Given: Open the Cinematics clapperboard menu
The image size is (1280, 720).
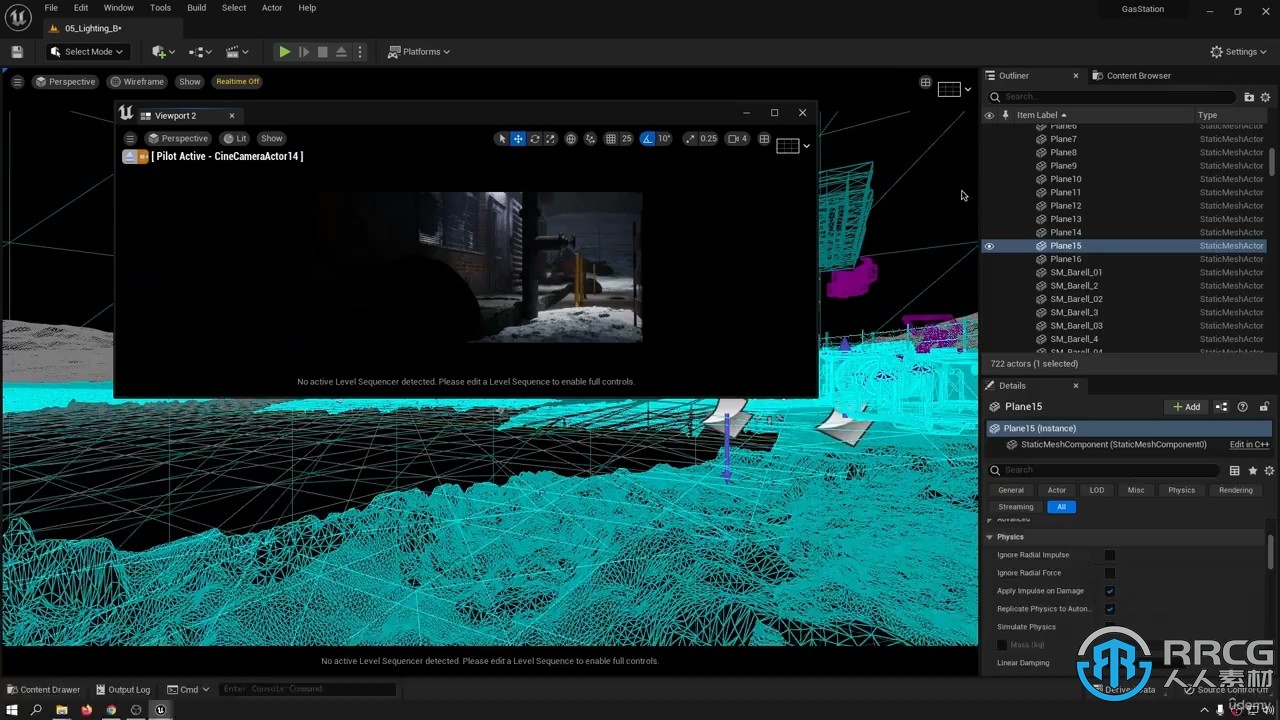Looking at the screenshot, I should (x=237, y=52).
